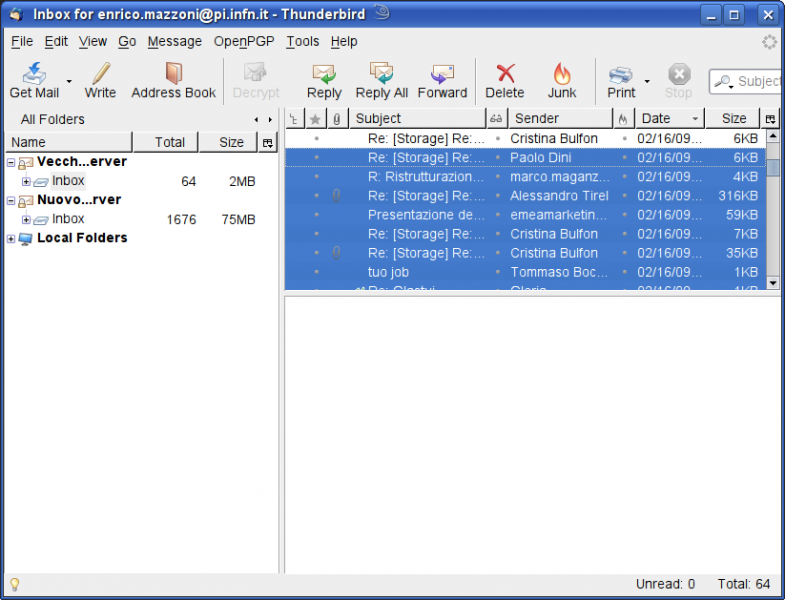This screenshot has width=785, height=600.
Task: Select Inbox with 1676 messages
Action: (x=68, y=219)
